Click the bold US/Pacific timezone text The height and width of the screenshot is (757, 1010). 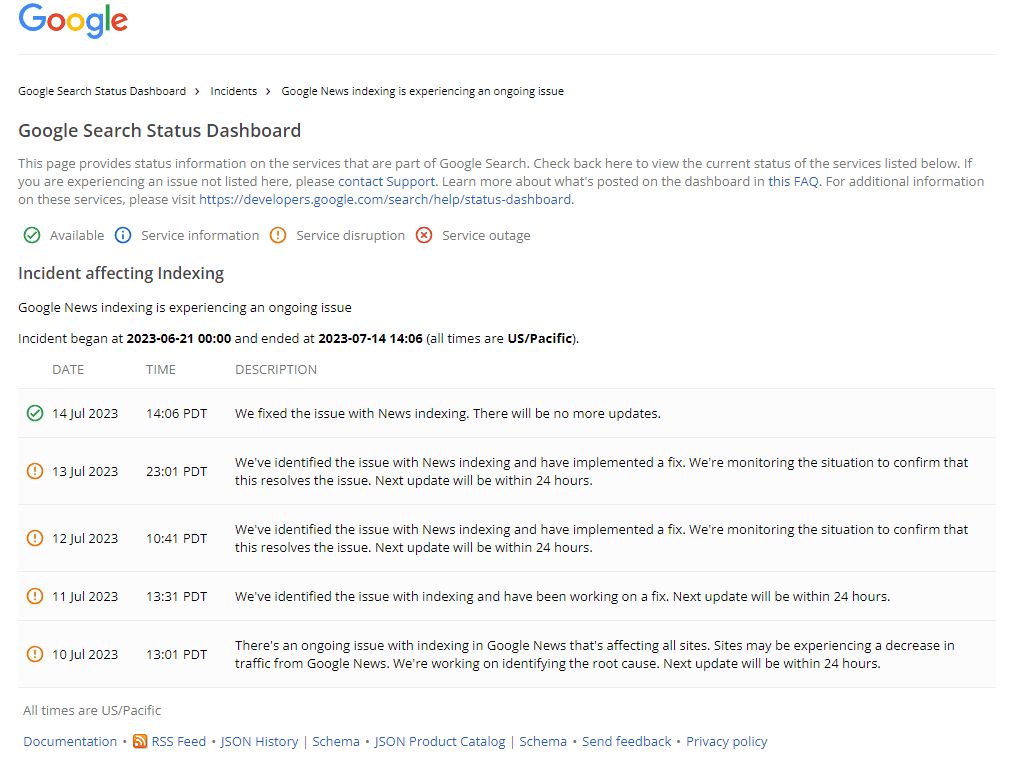[x=540, y=338]
